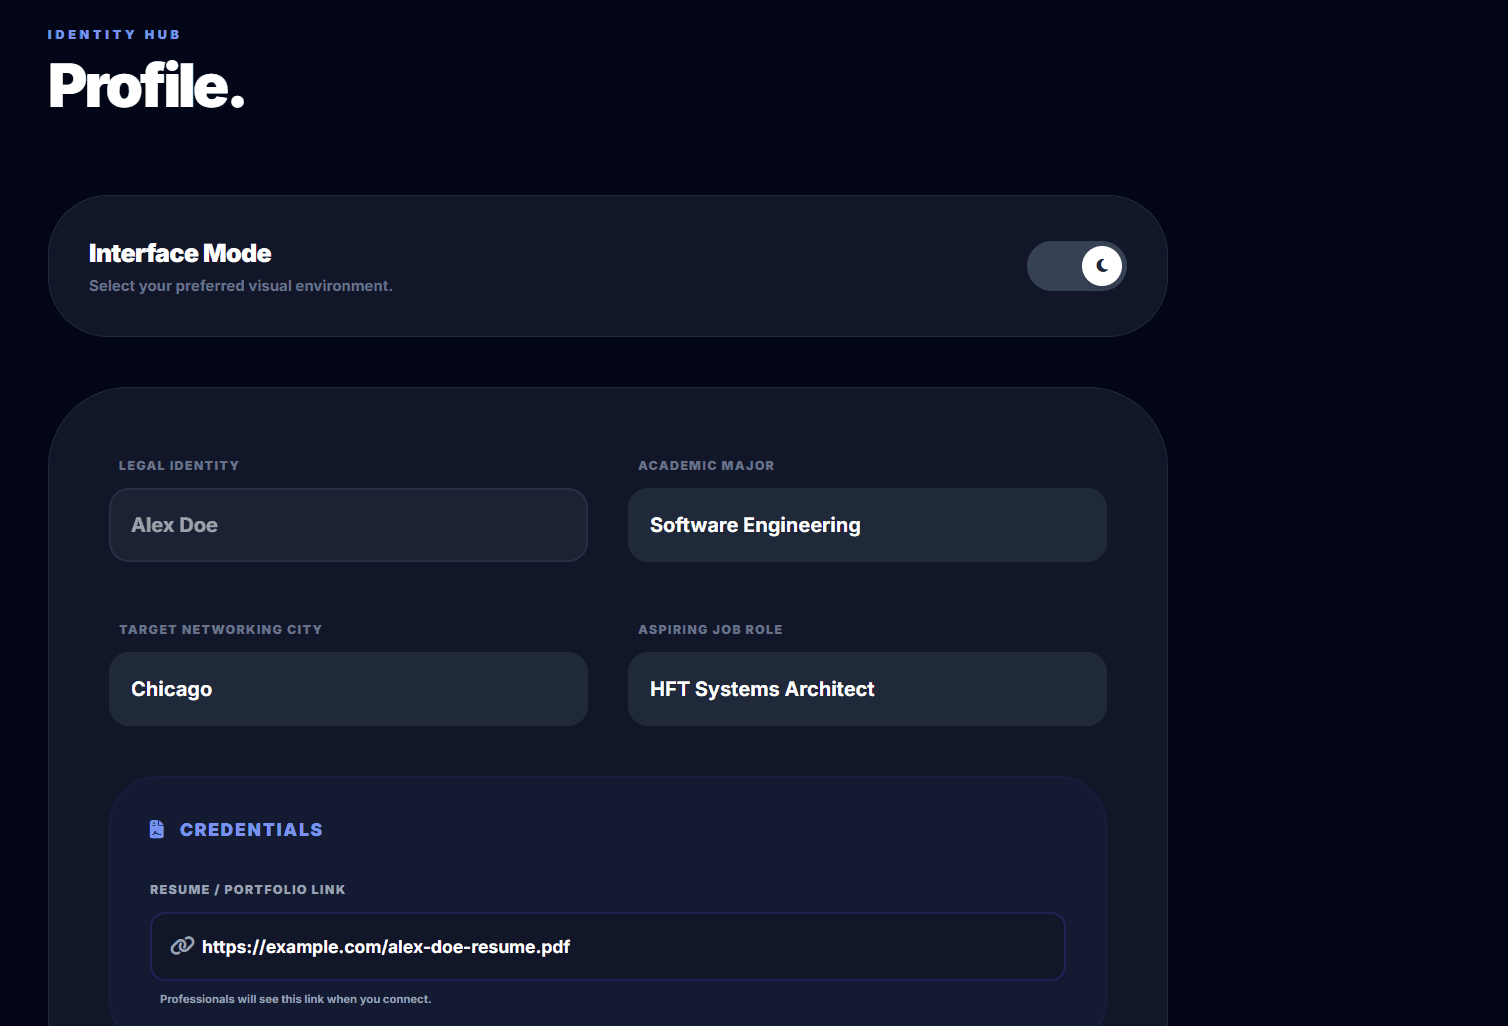Click the Academic Major field with Software Engineering
The width and height of the screenshot is (1508, 1026).
(866, 525)
